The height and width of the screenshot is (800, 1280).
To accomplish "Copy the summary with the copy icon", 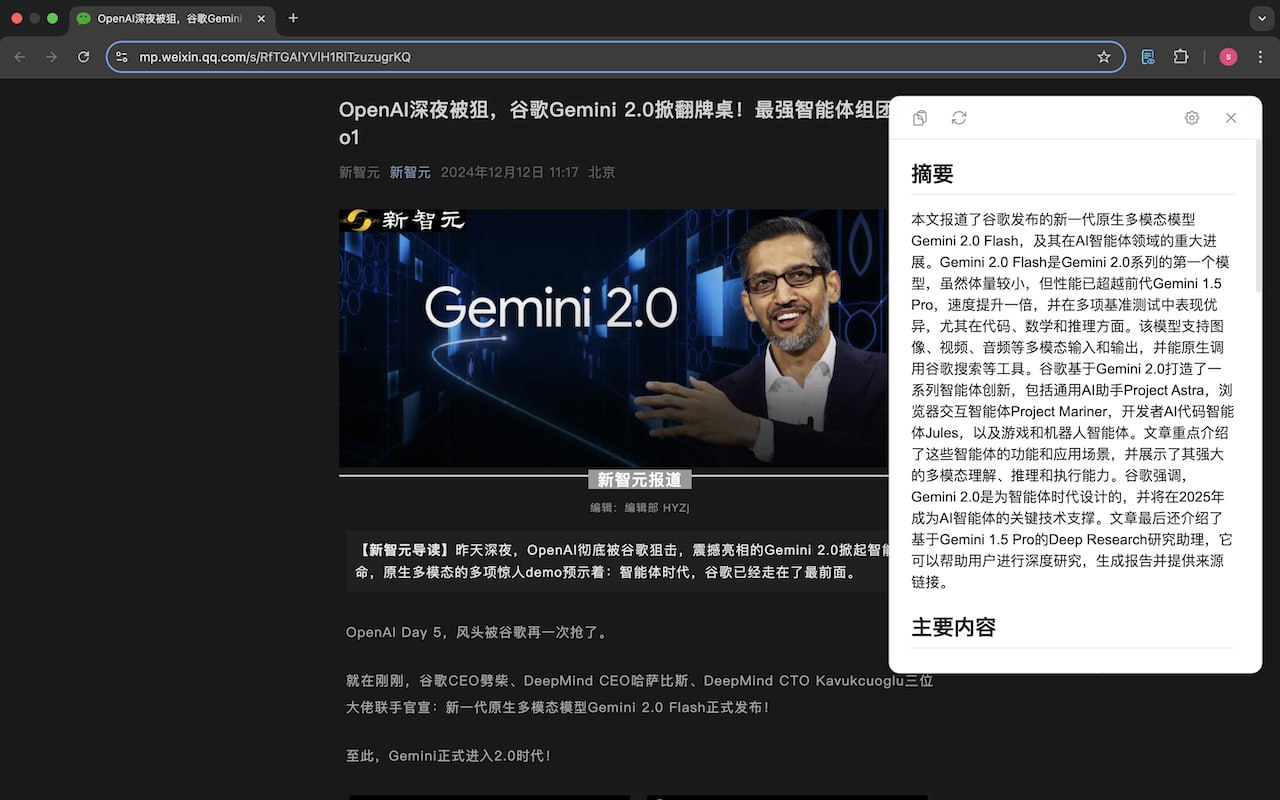I will (x=920, y=118).
